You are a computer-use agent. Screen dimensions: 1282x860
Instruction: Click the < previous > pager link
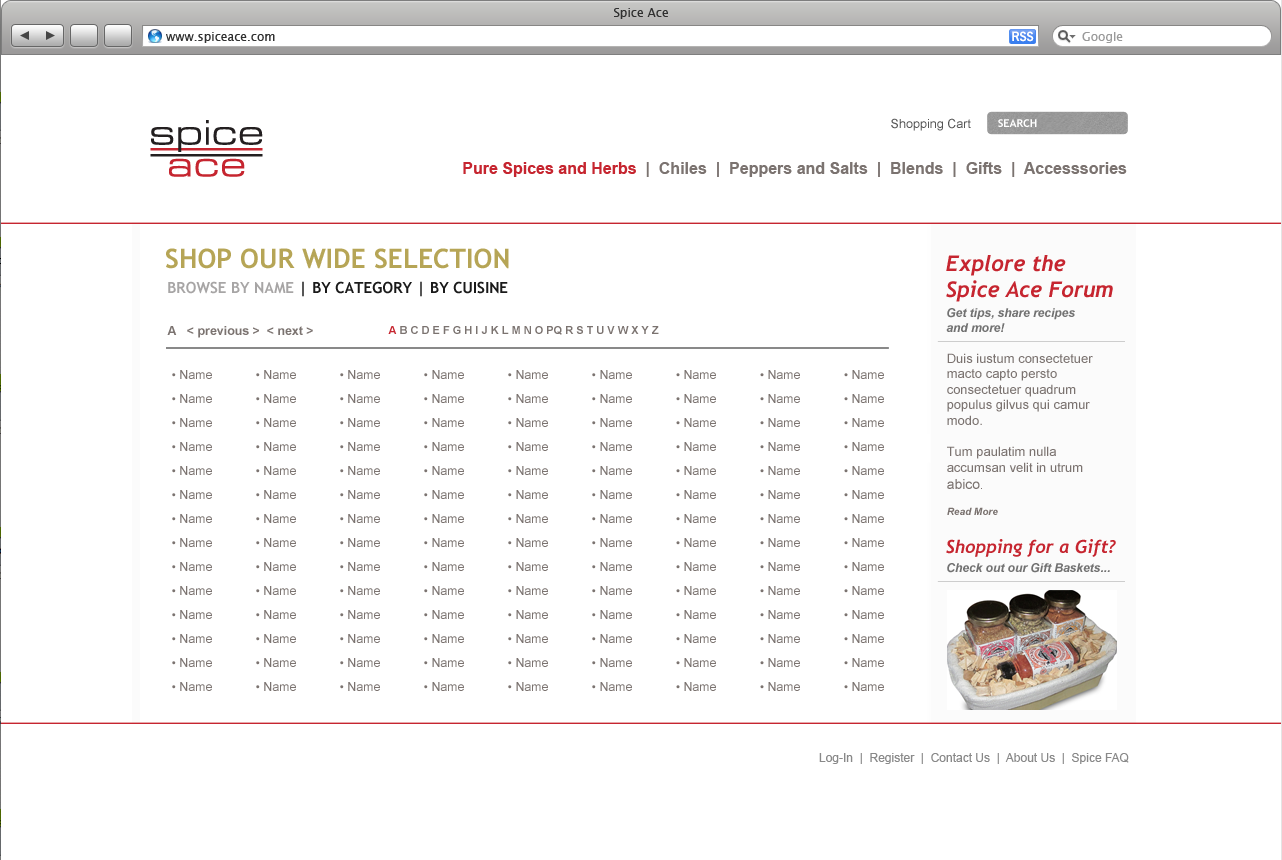click(223, 331)
